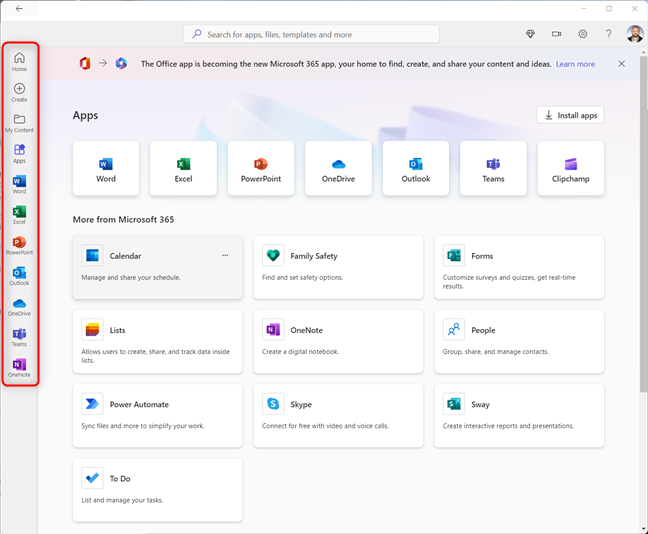Click the vertical scrollbar thumb
The width and height of the screenshot is (648, 534).
(x=643, y=224)
